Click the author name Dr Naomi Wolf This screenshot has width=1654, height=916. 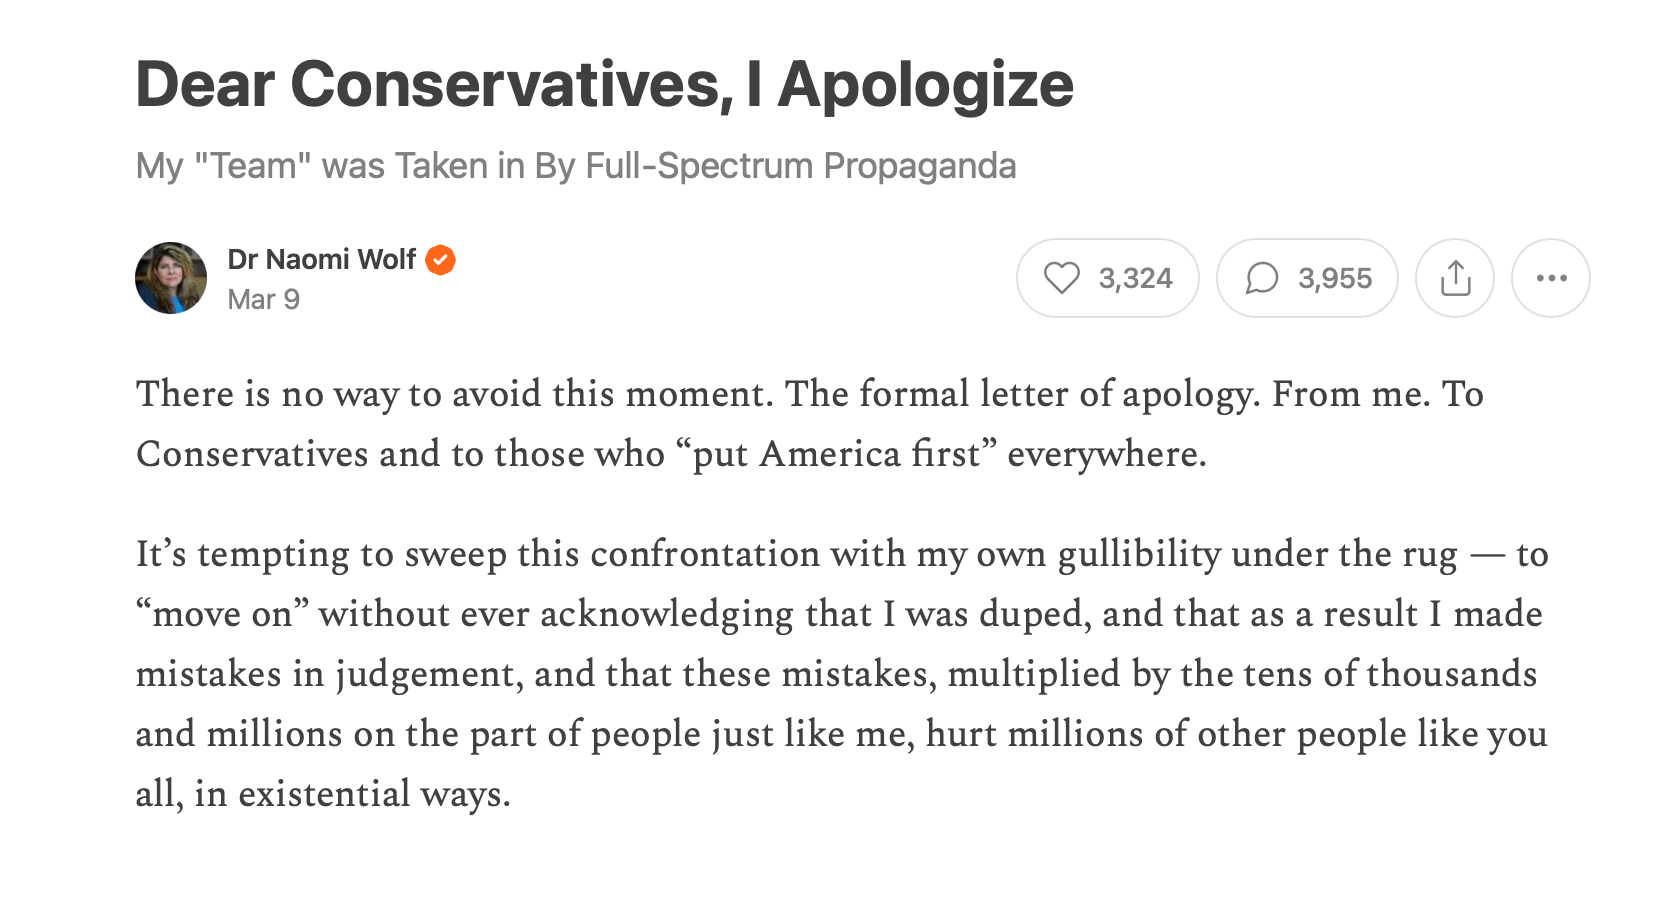click(321, 260)
